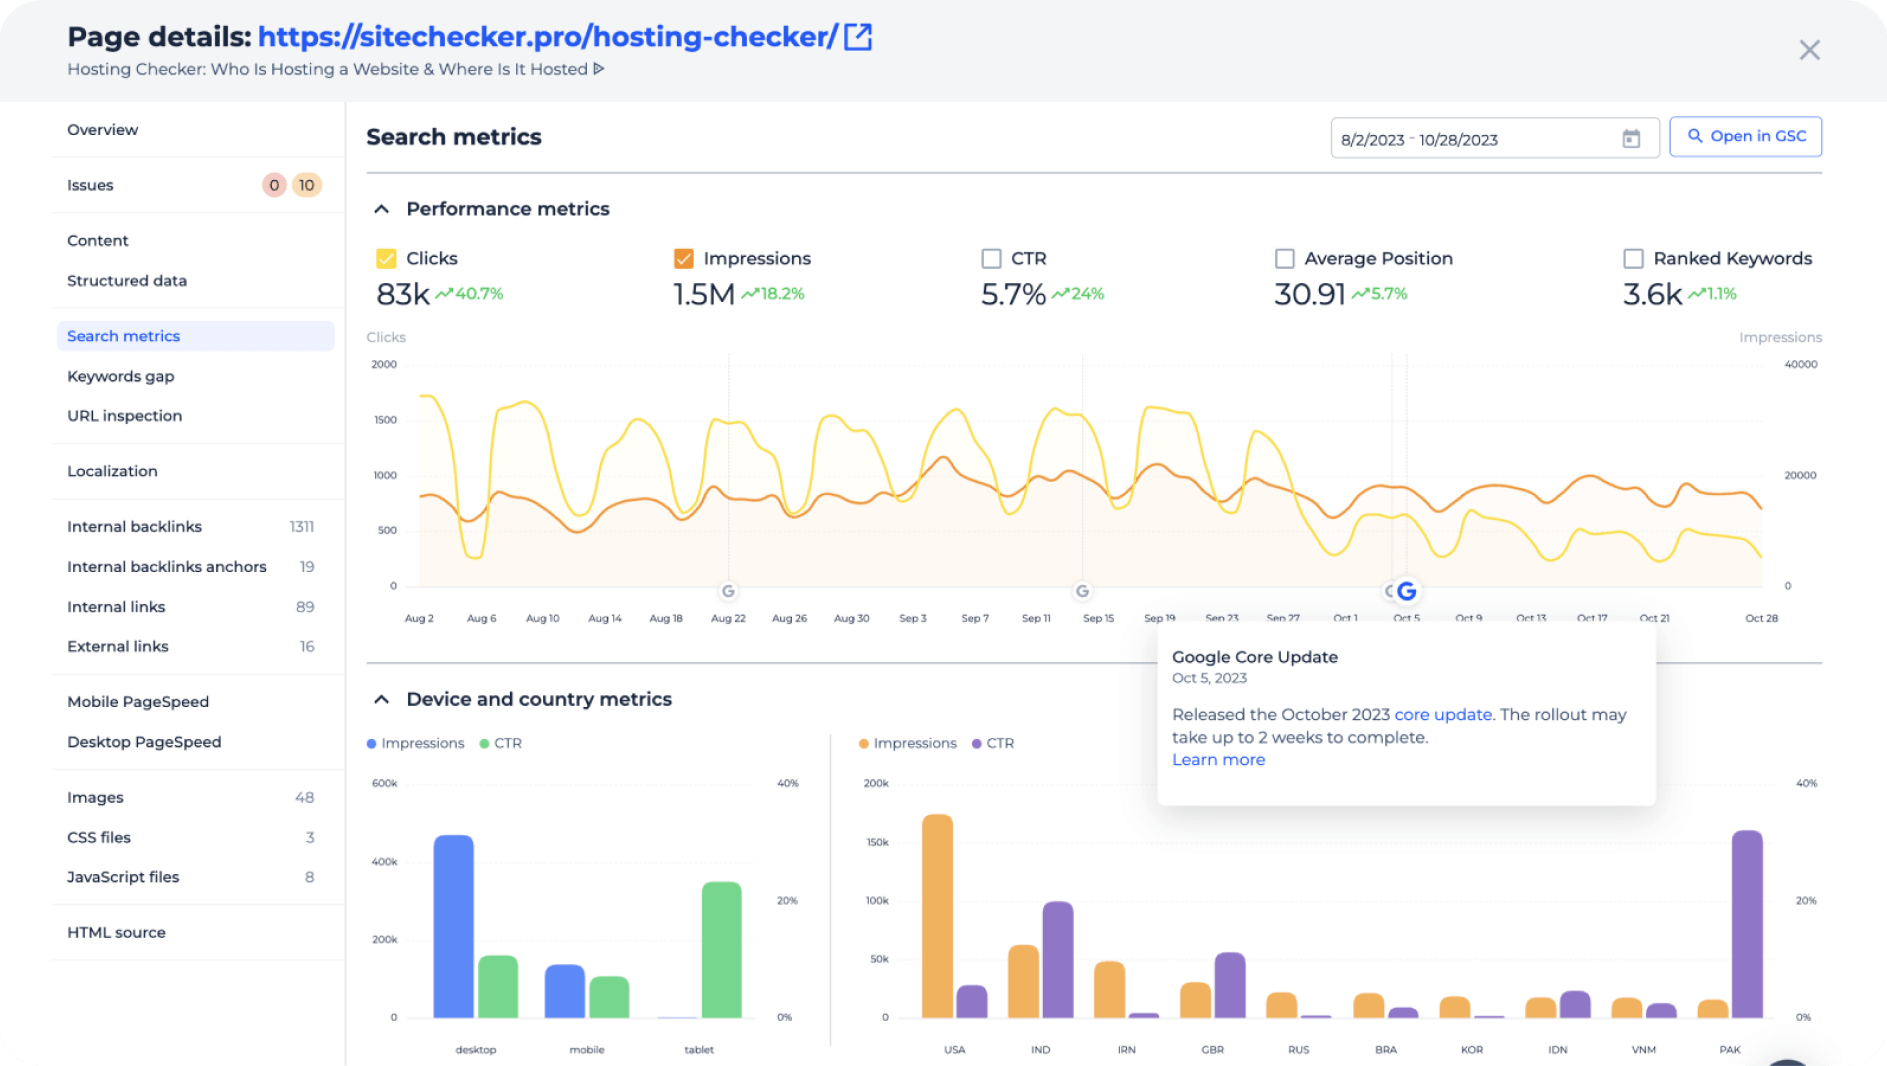Screen dimensions: 1887x1066
Task: Click the Google update marker at Aug 22
Action: [x=728, y=591]
